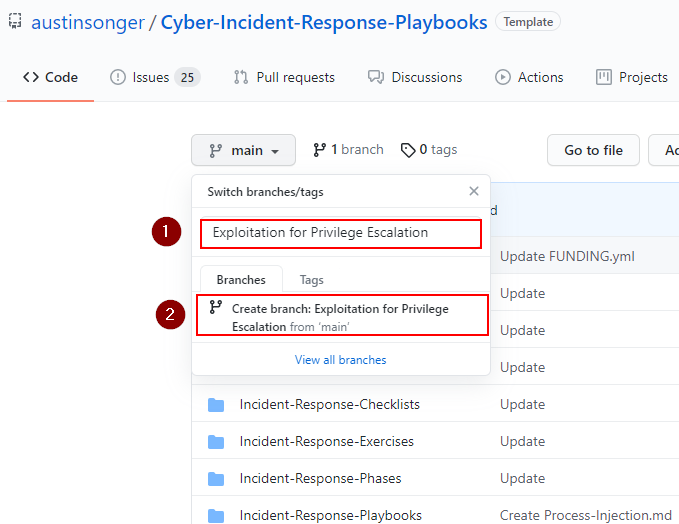Viewport: 679px width, 524px height.
Task: Click the repository icon beside austinsonger
Action: [x=15, y=21]
